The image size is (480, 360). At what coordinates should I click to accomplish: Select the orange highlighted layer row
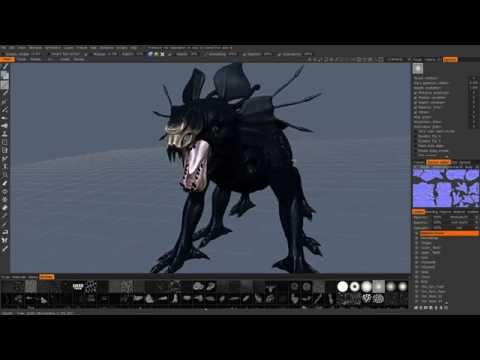point(449,234)
